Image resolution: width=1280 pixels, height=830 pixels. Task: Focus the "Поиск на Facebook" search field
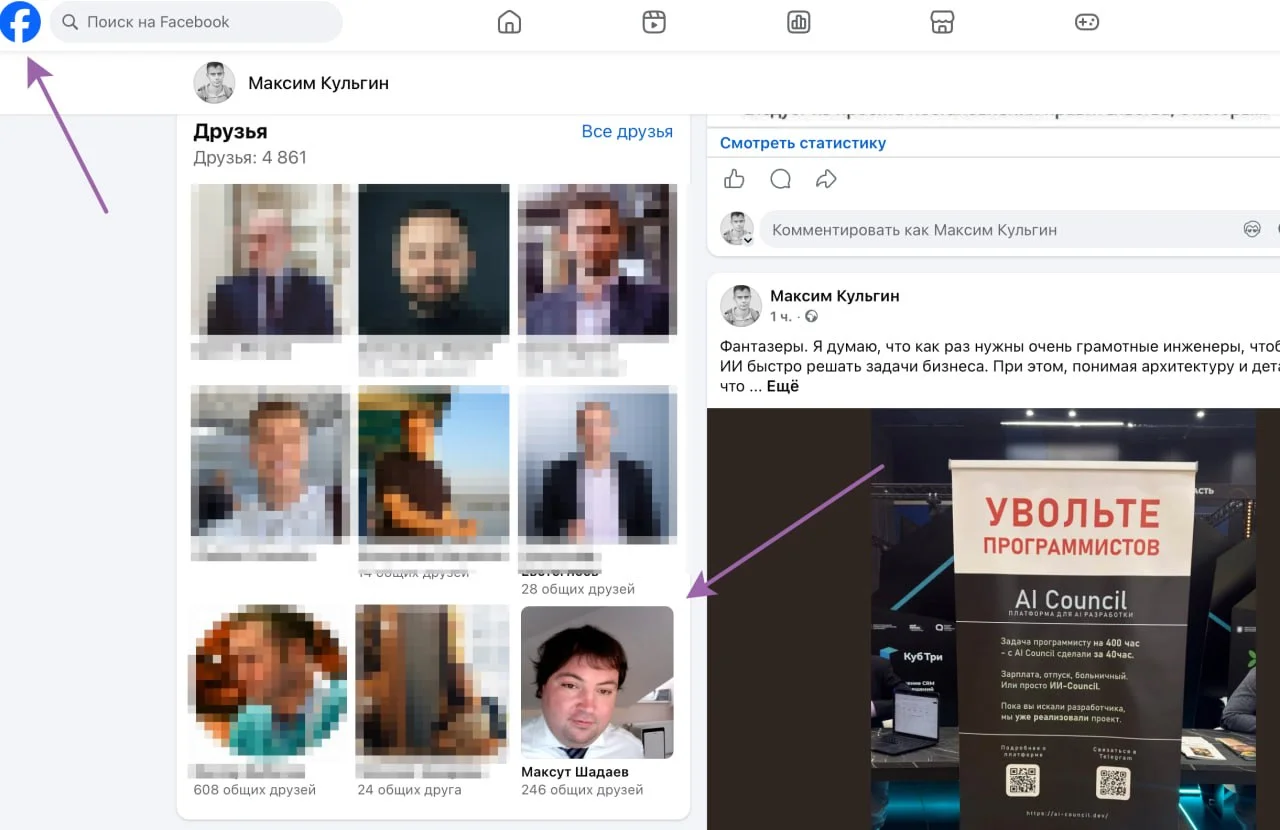(196, 22)
